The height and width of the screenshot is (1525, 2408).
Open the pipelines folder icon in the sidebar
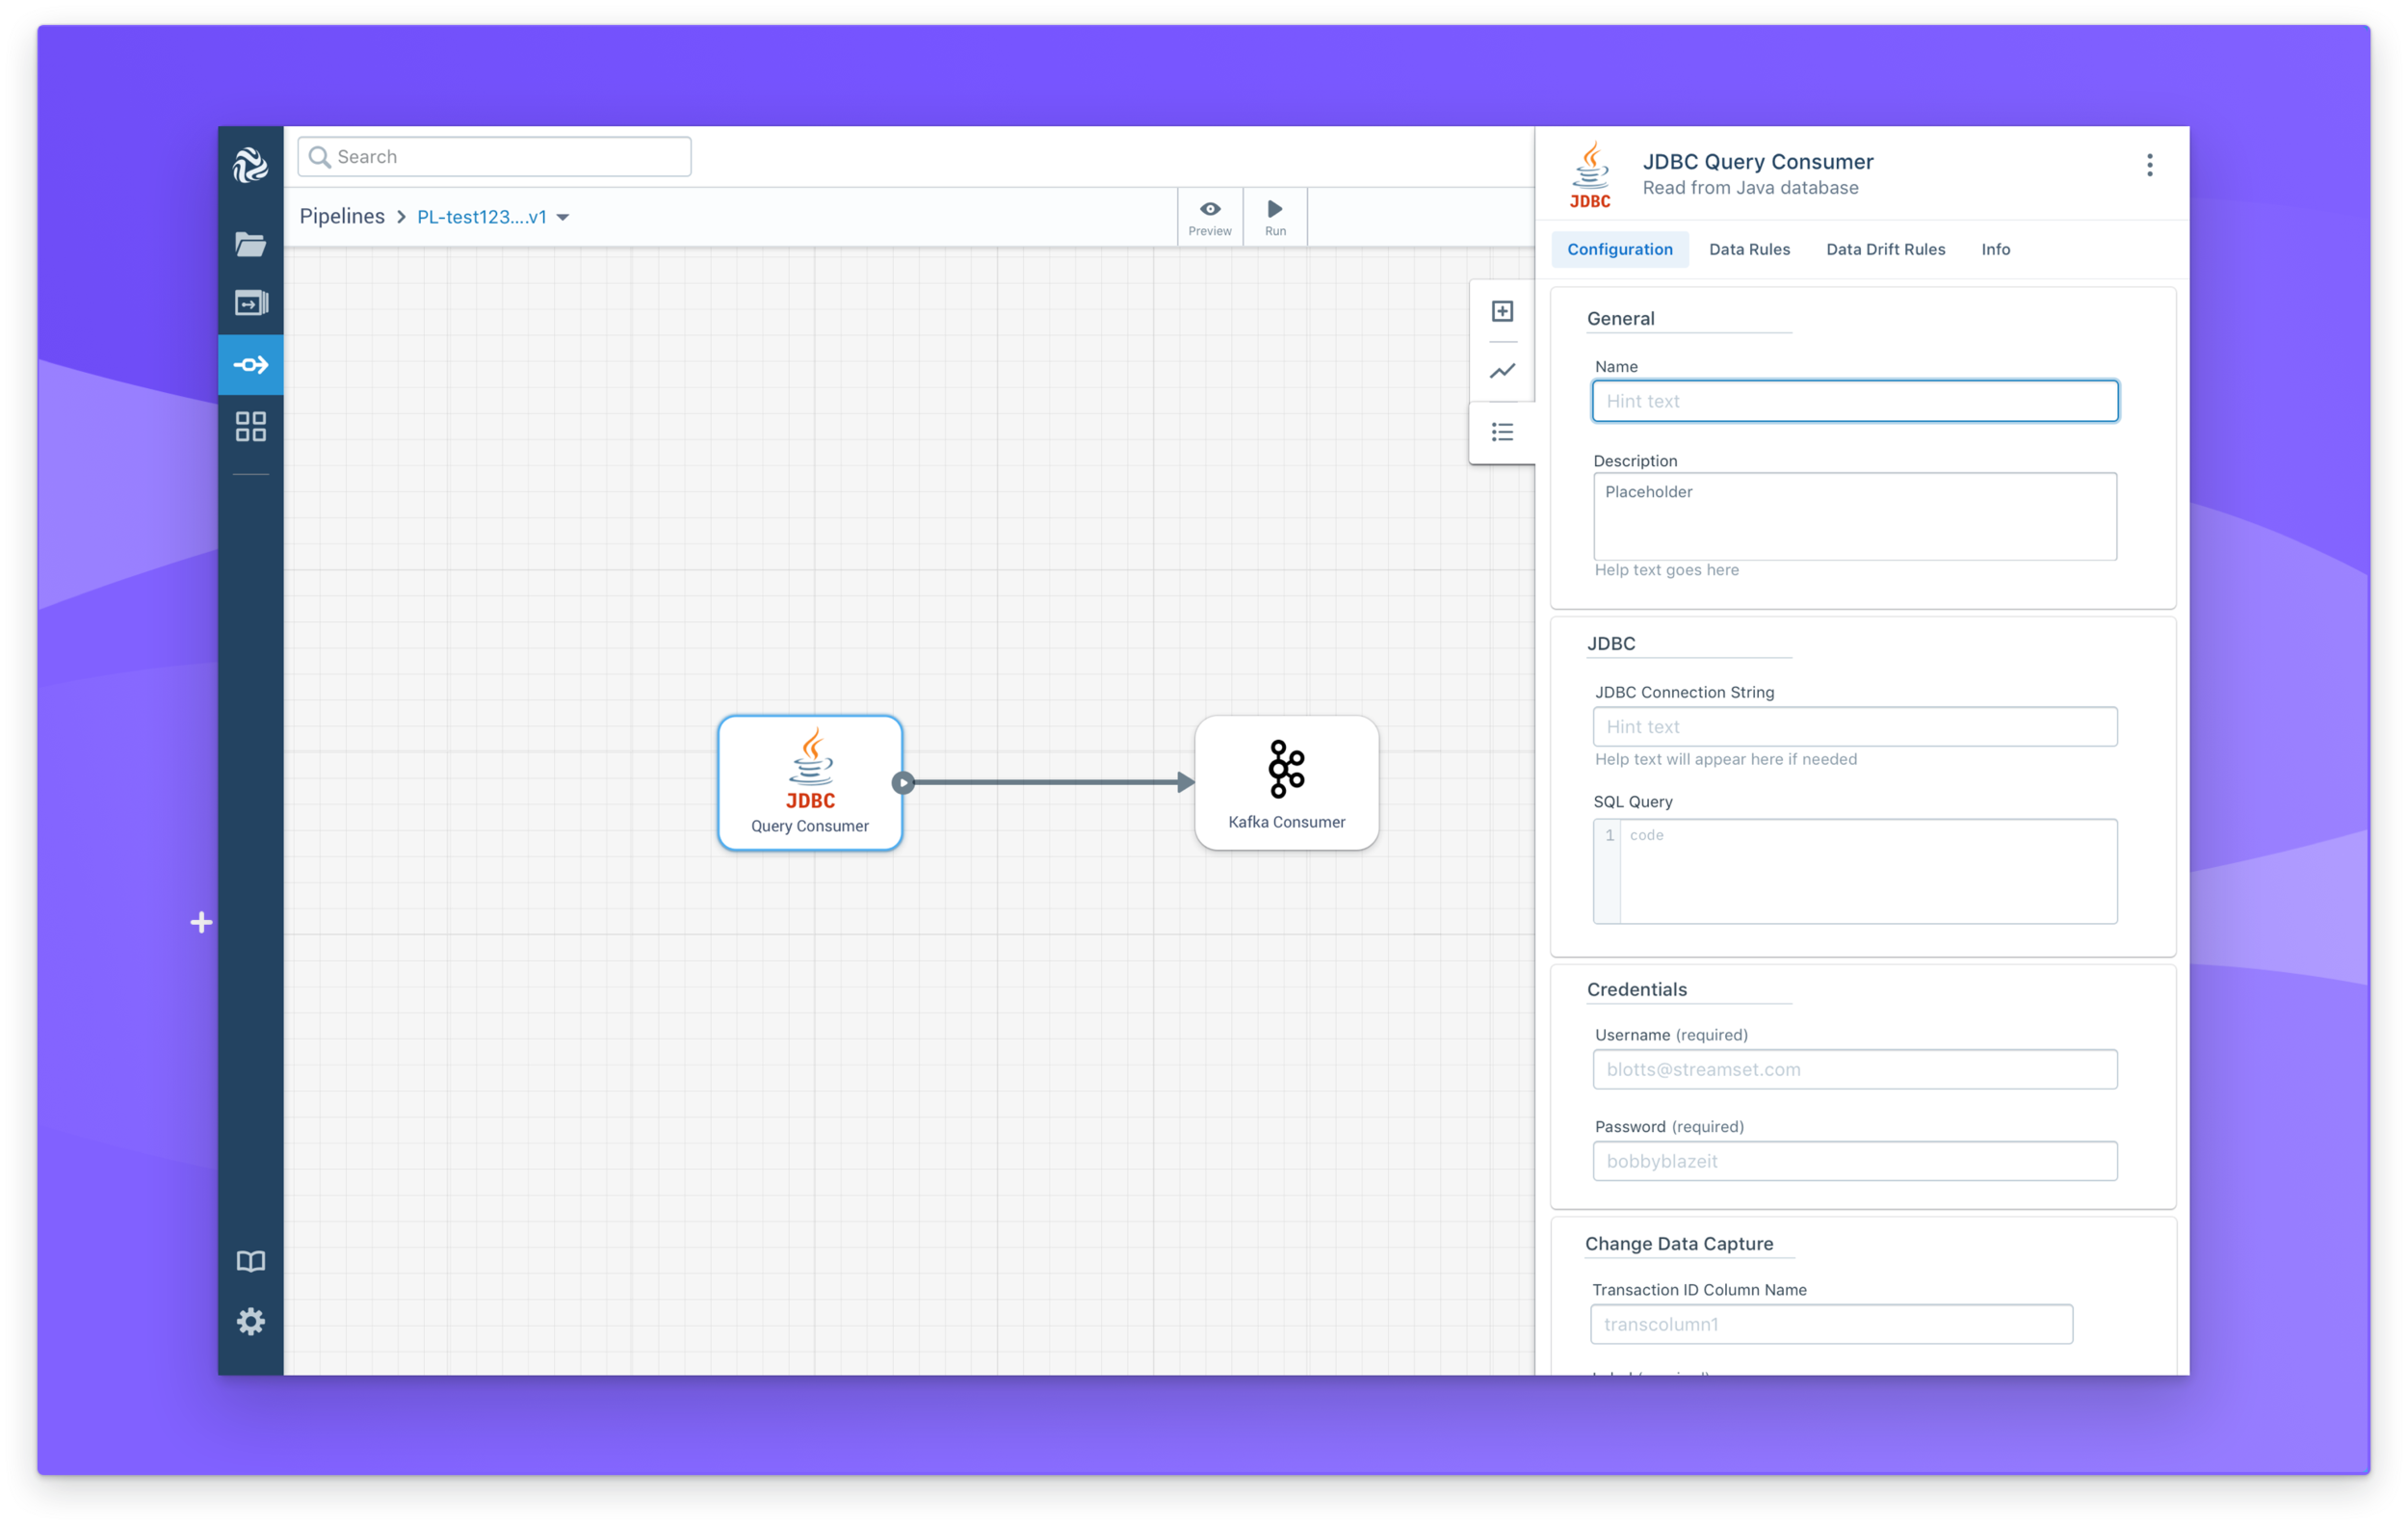251,244
